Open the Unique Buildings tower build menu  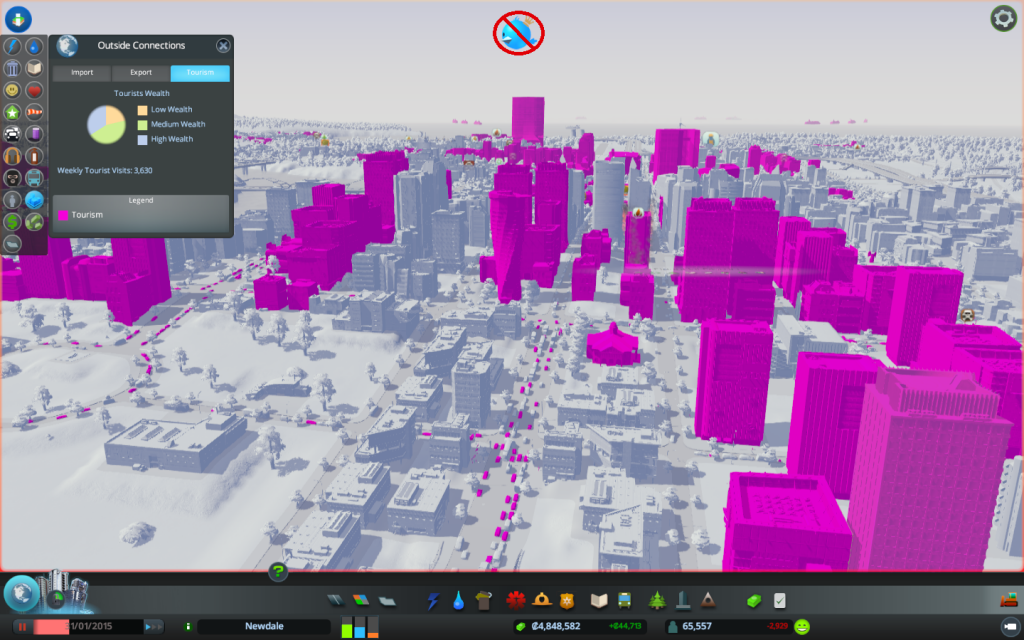point(682,600)
